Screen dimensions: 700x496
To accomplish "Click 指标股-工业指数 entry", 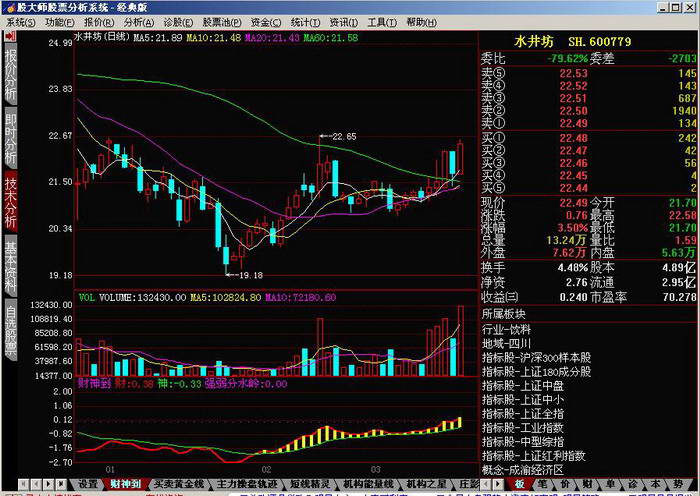I will click(x=523, y=428).
